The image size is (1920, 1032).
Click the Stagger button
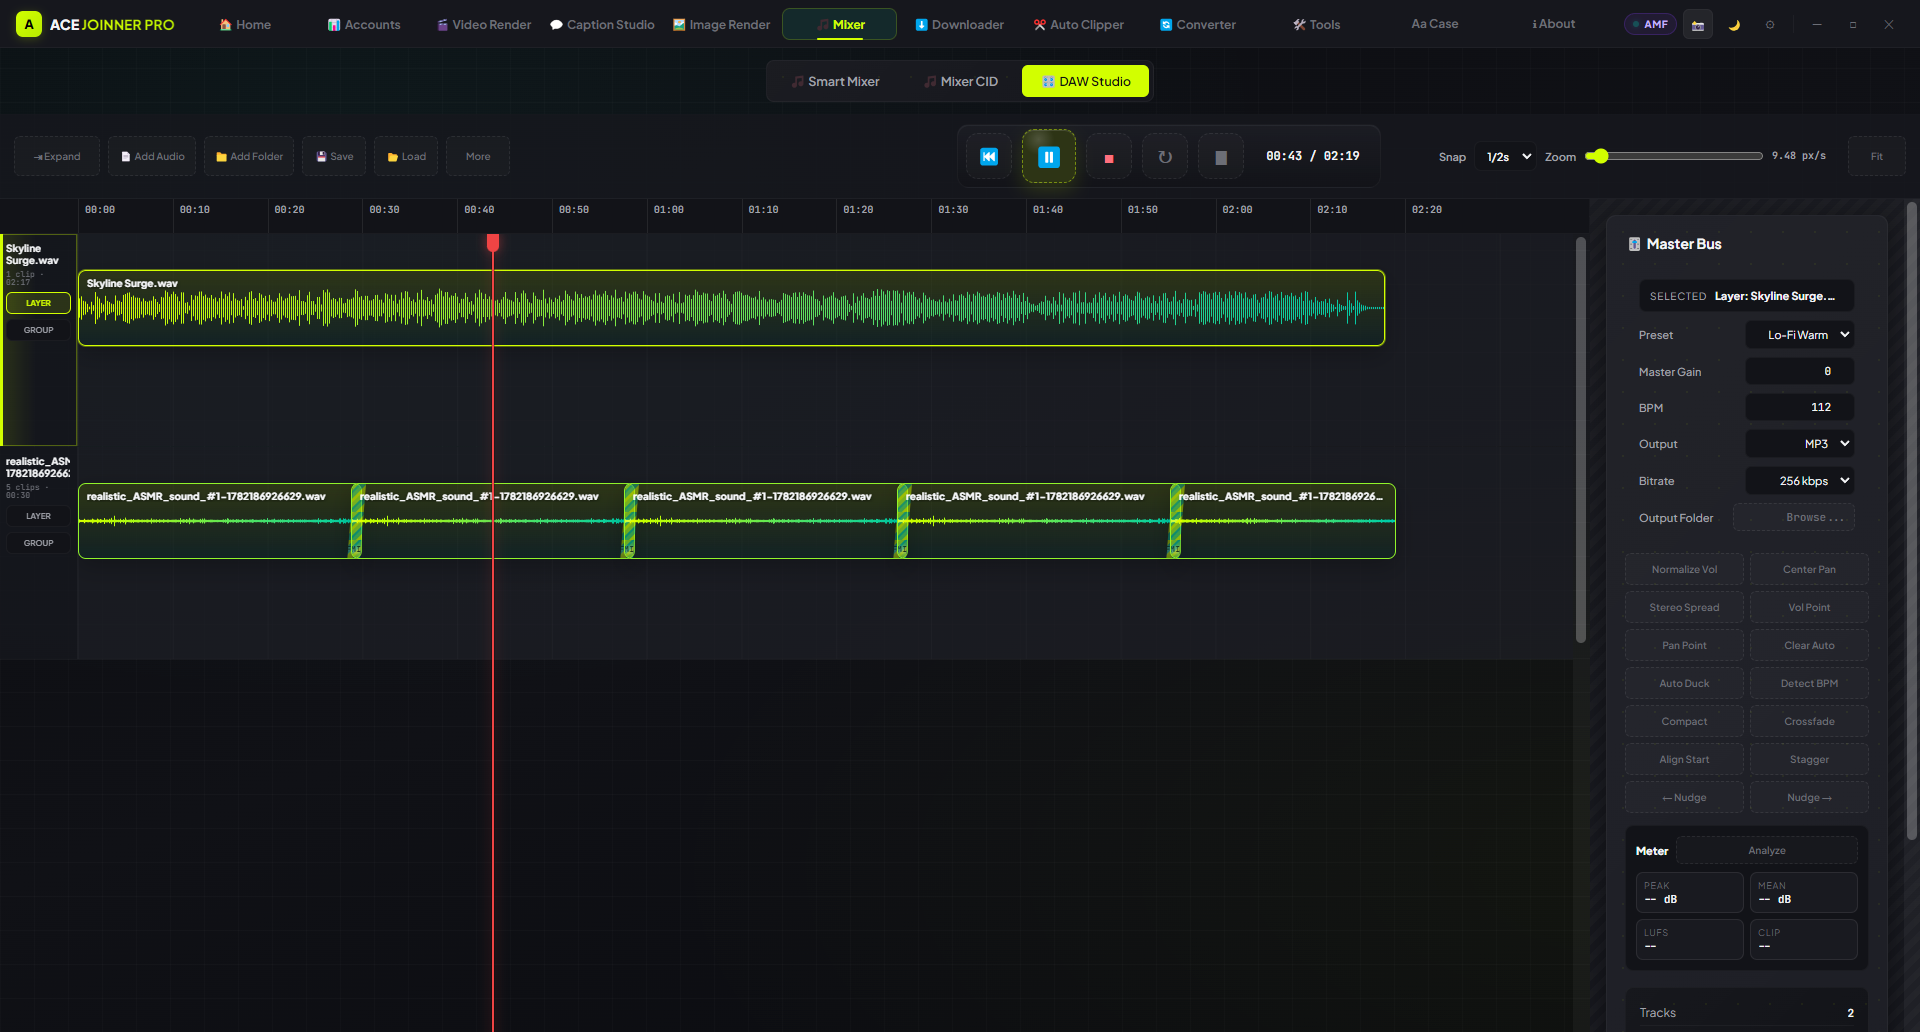pos(1809,760)
